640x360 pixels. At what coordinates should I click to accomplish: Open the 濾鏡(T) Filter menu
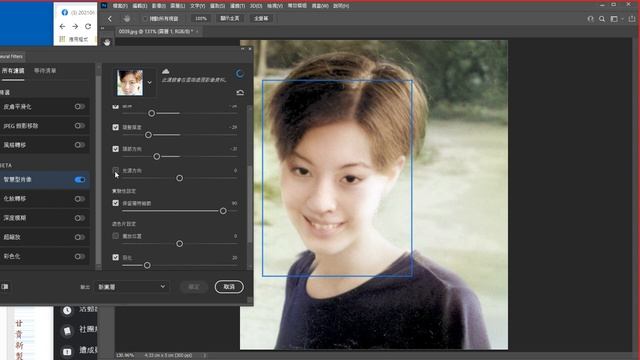[x=238, y=6]
